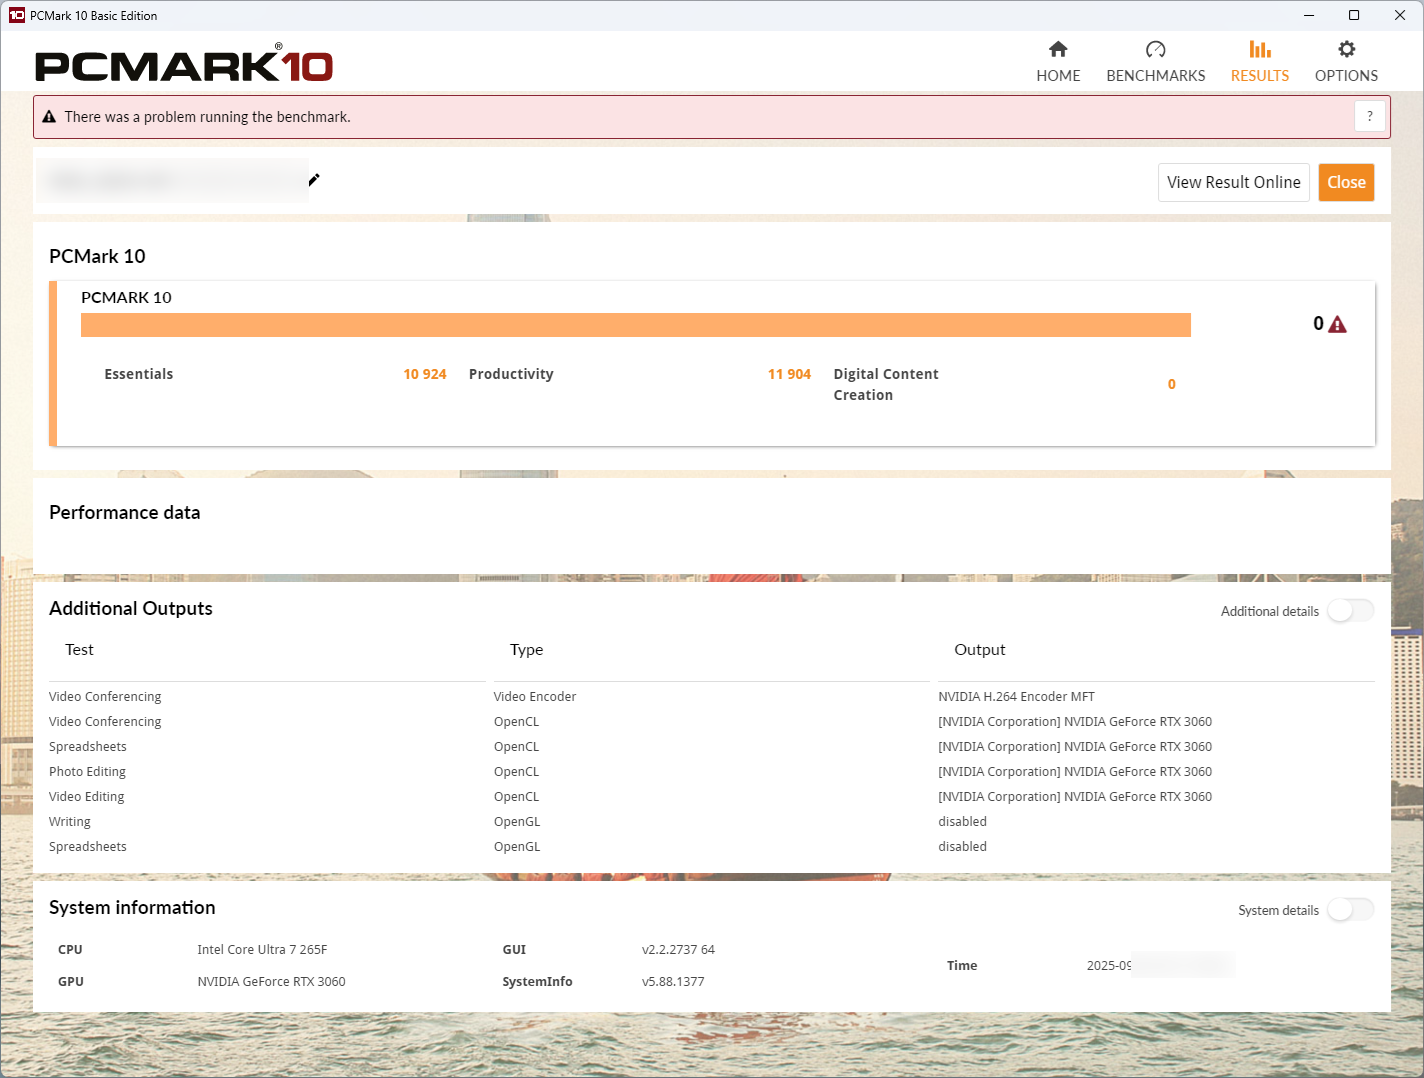The image size is (1424, 1078).
Task: Select the CPU value Intel Core Ultra 7 265F
Action: (x=262, y=950)
